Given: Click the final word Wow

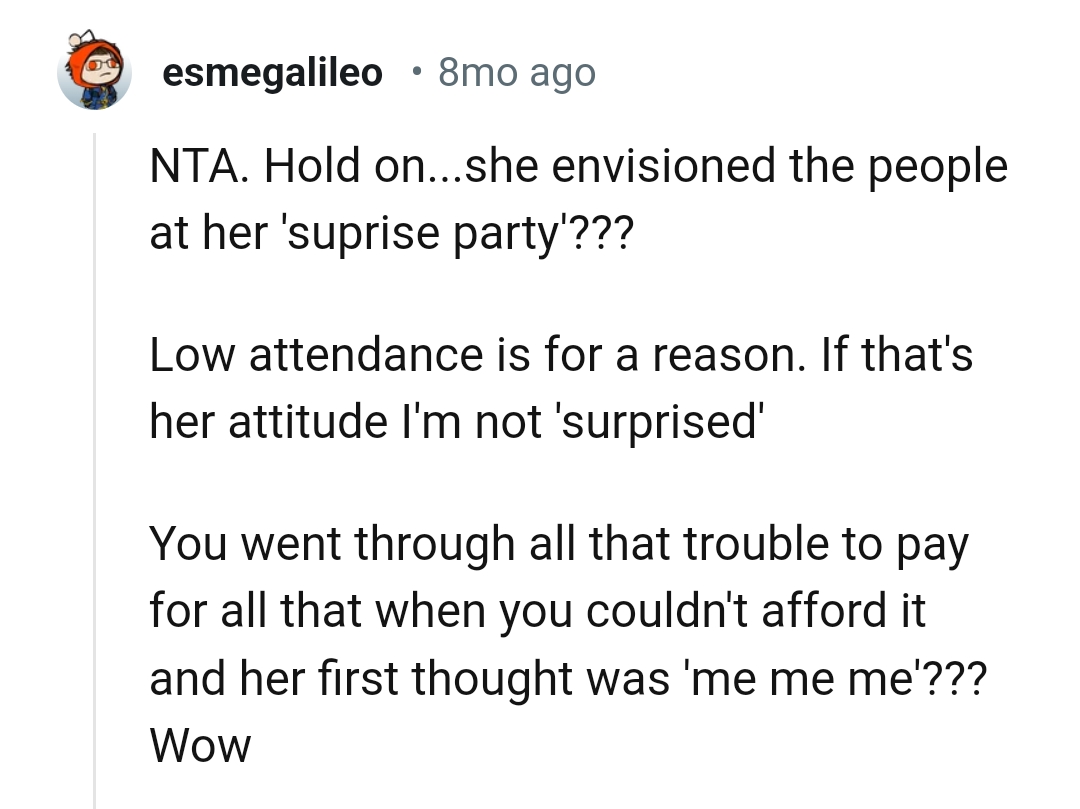Looking at the screenshot, I should pos(199,745).
